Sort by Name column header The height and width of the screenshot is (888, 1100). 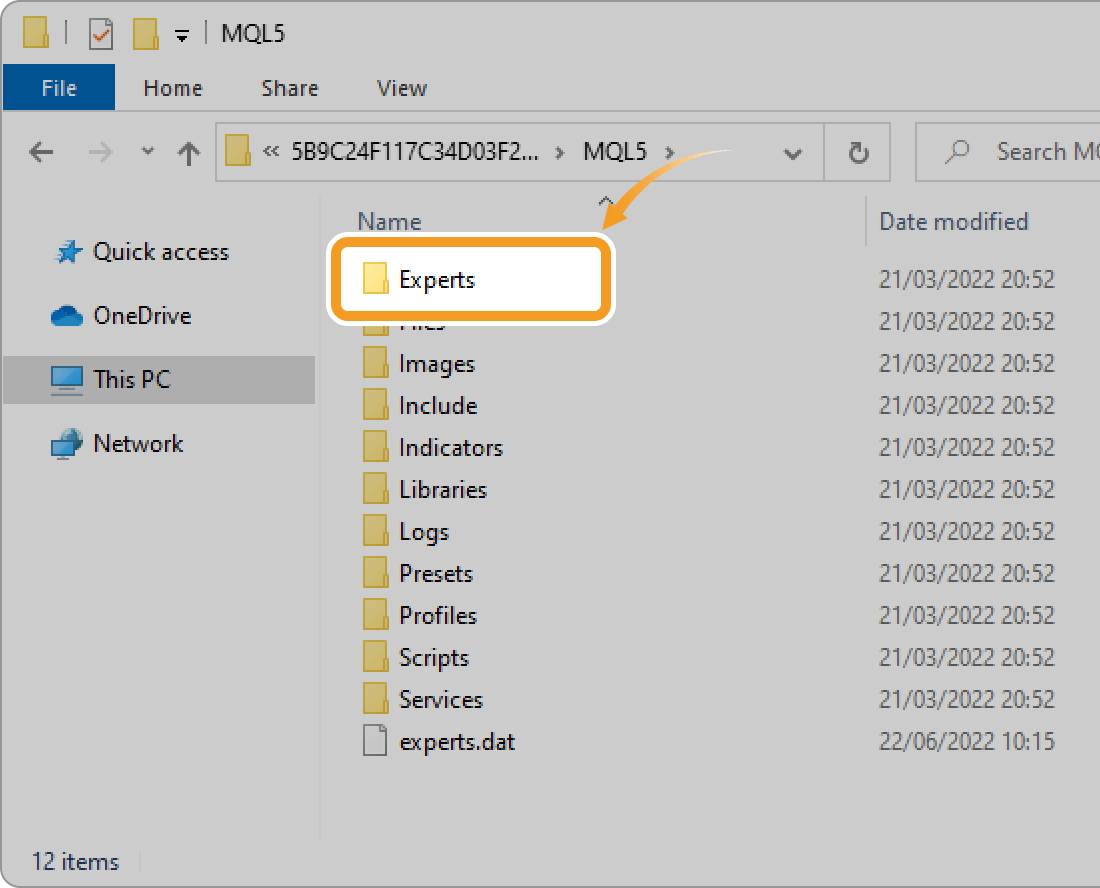pos(389,222)
